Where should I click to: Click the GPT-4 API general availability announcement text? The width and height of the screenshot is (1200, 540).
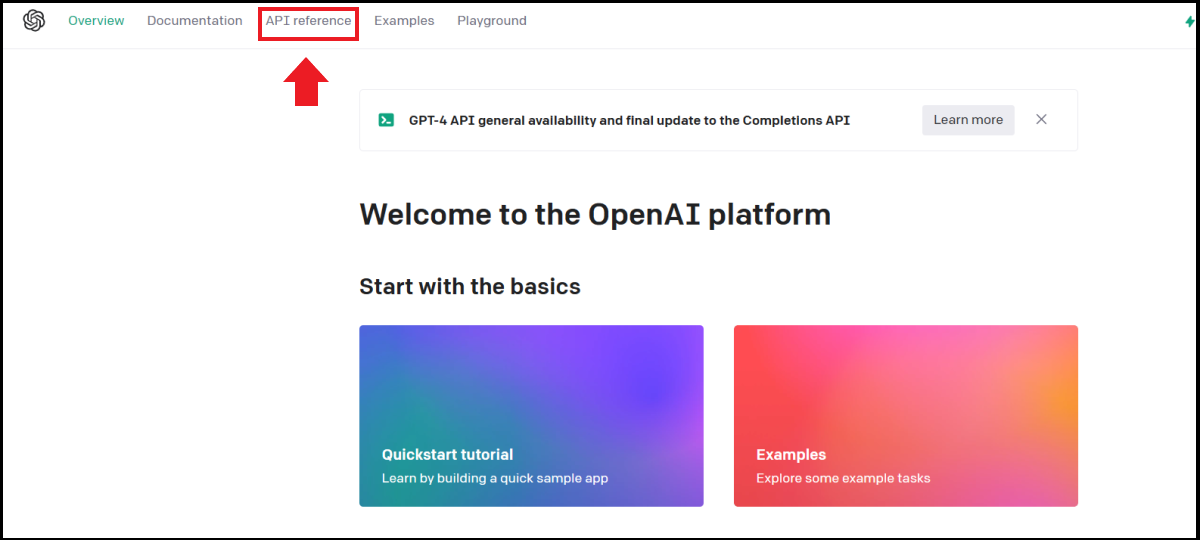tap(629, 120)
